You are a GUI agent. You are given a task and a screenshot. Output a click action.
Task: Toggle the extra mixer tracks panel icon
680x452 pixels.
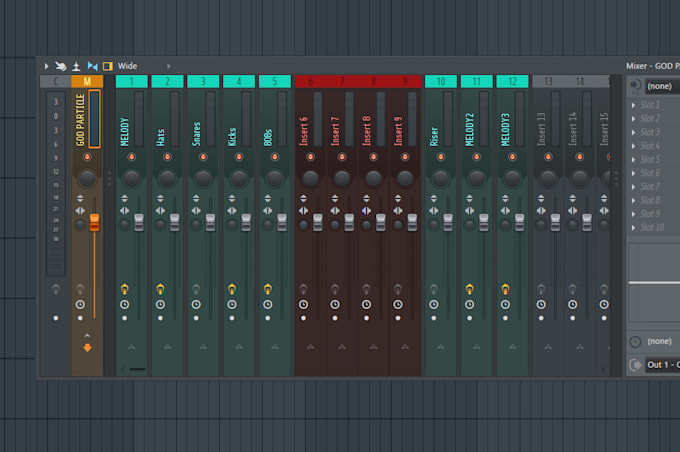pyautogui.click(x=108, y=66)
